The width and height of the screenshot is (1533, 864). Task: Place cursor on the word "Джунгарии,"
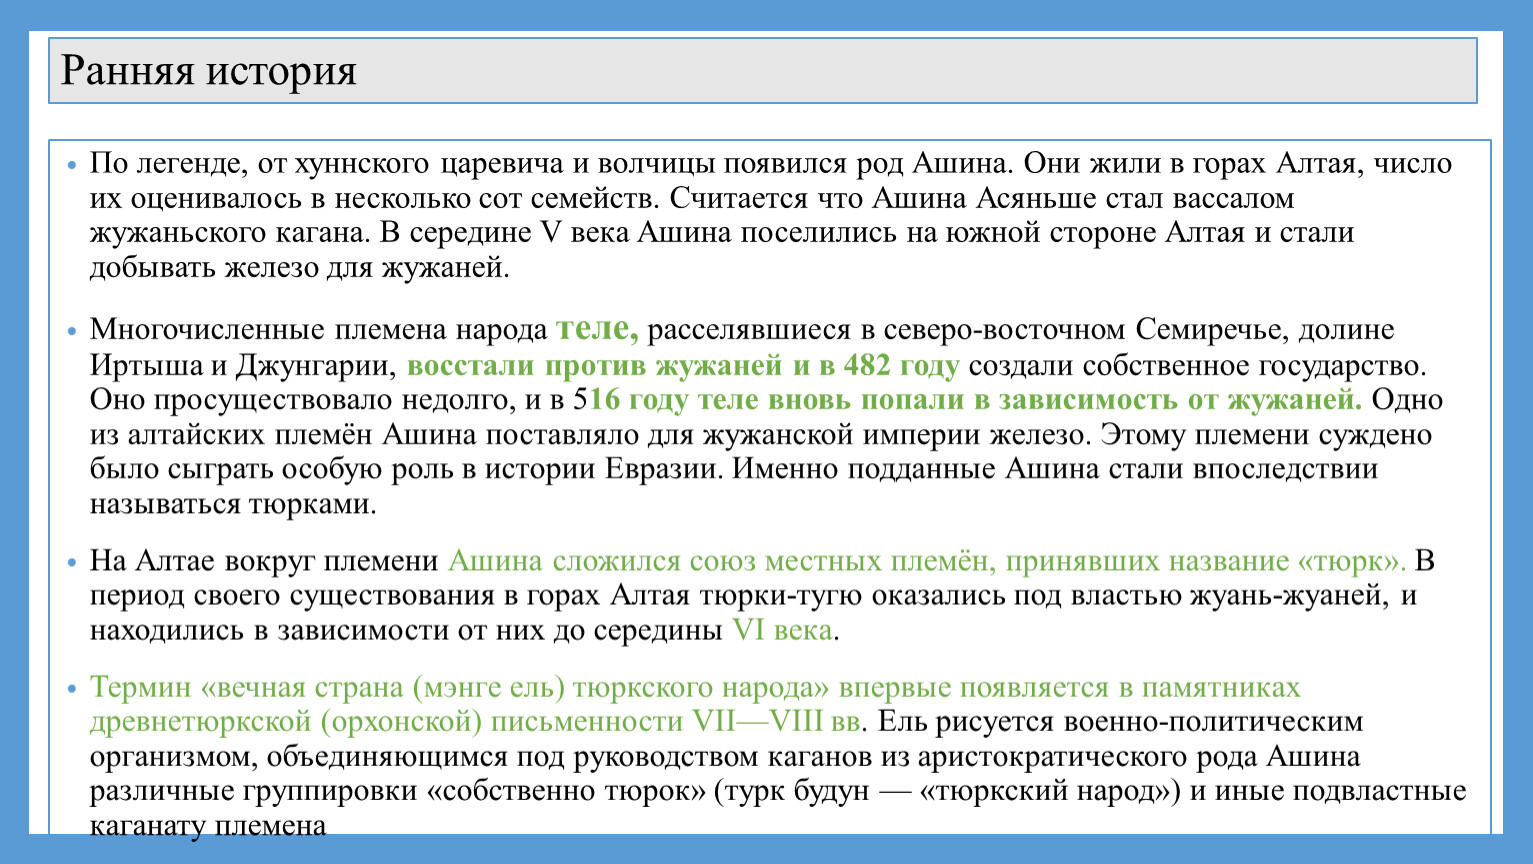click(x=317, y=365)
